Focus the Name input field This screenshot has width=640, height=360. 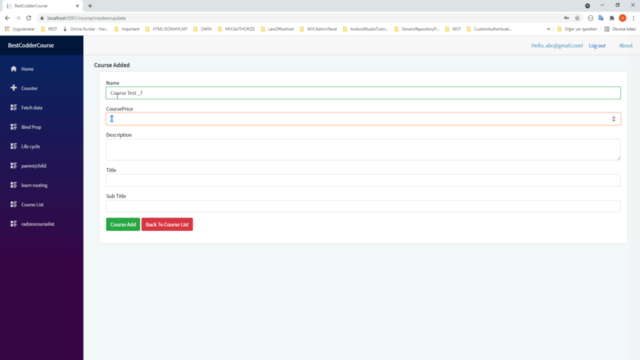[363, 93]
